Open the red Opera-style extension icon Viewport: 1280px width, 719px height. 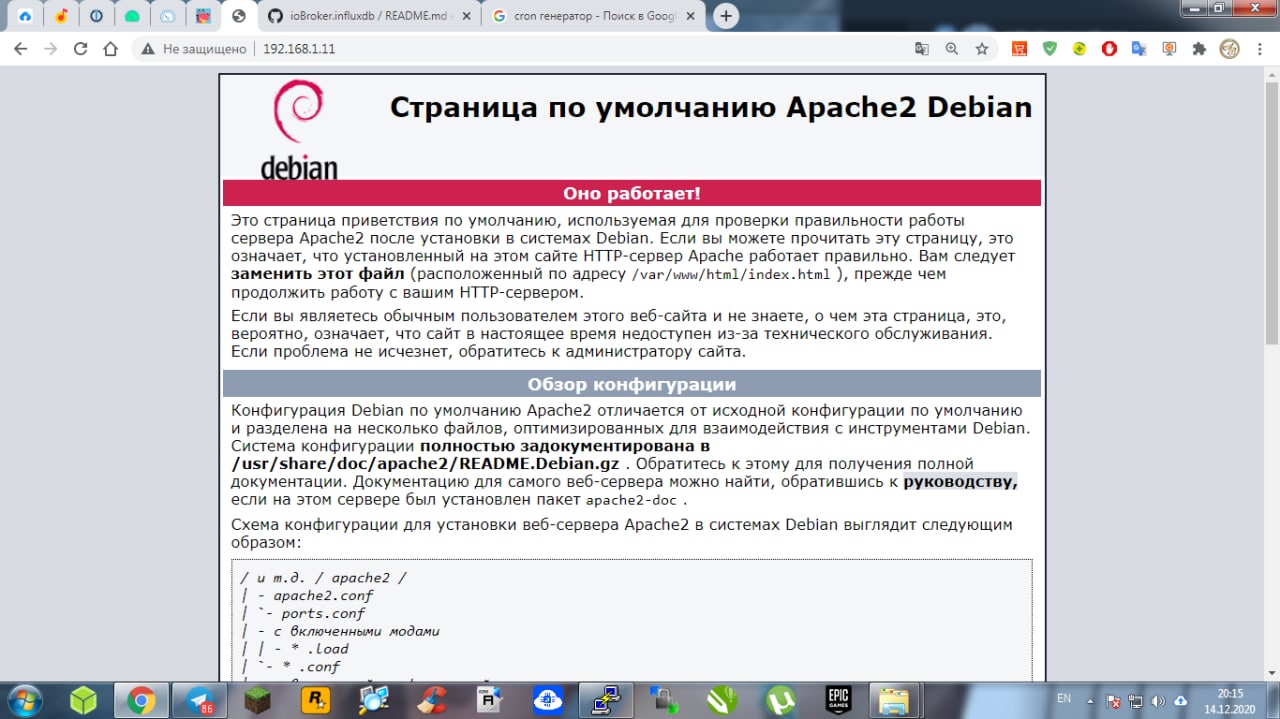pyautogui.click(x=1109, y=48)
